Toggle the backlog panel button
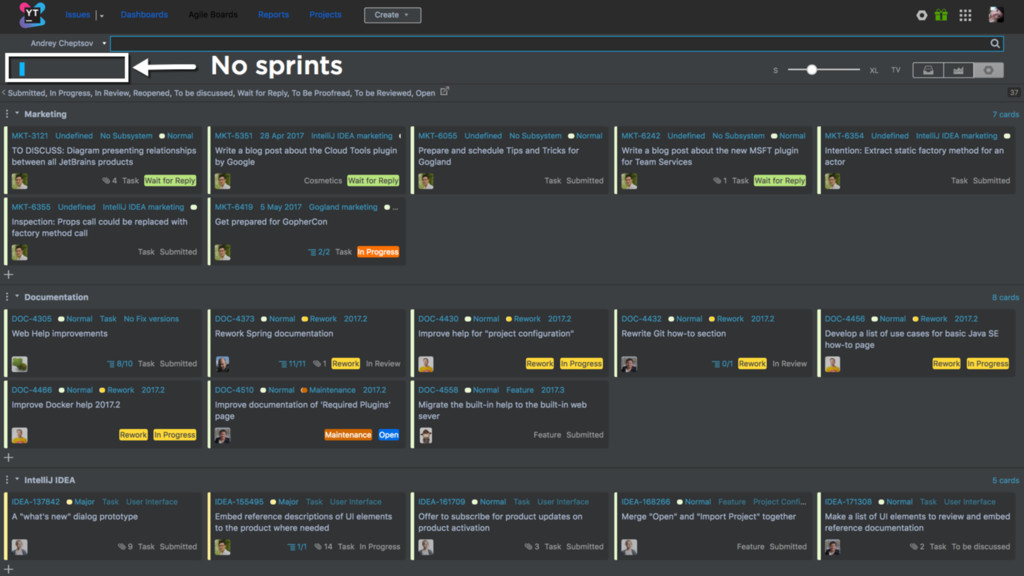This screenshot has height=576, width=1024. [928, 70]
